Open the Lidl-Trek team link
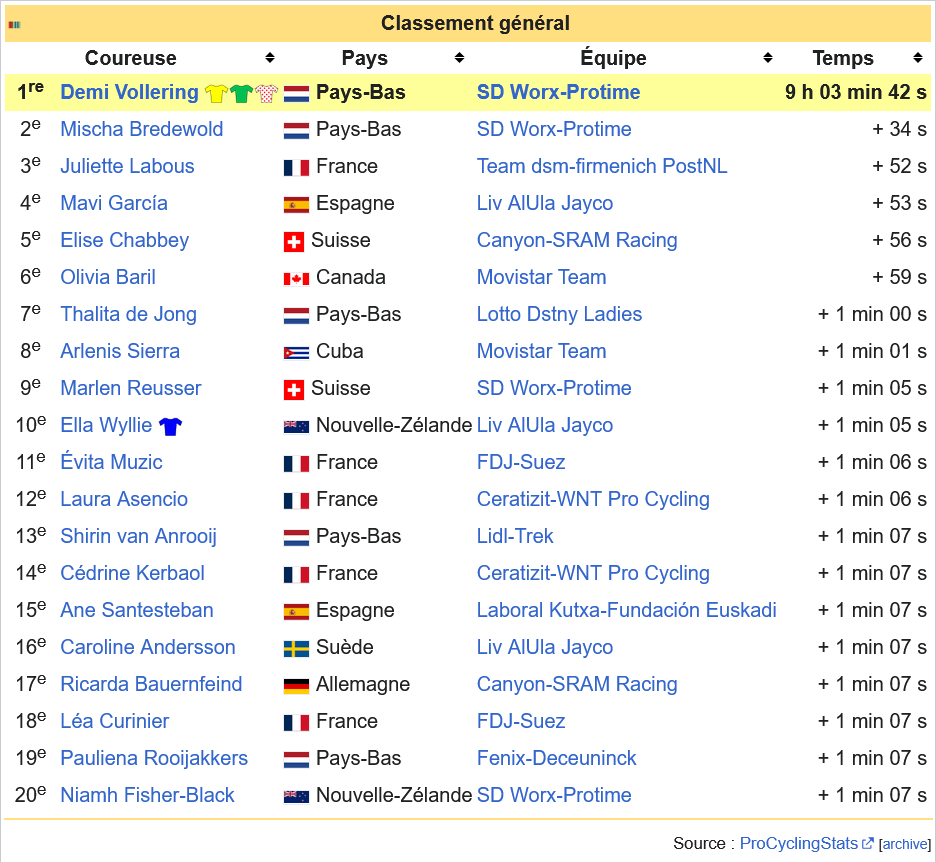936x862 pixels. click(x=515, y=536)
